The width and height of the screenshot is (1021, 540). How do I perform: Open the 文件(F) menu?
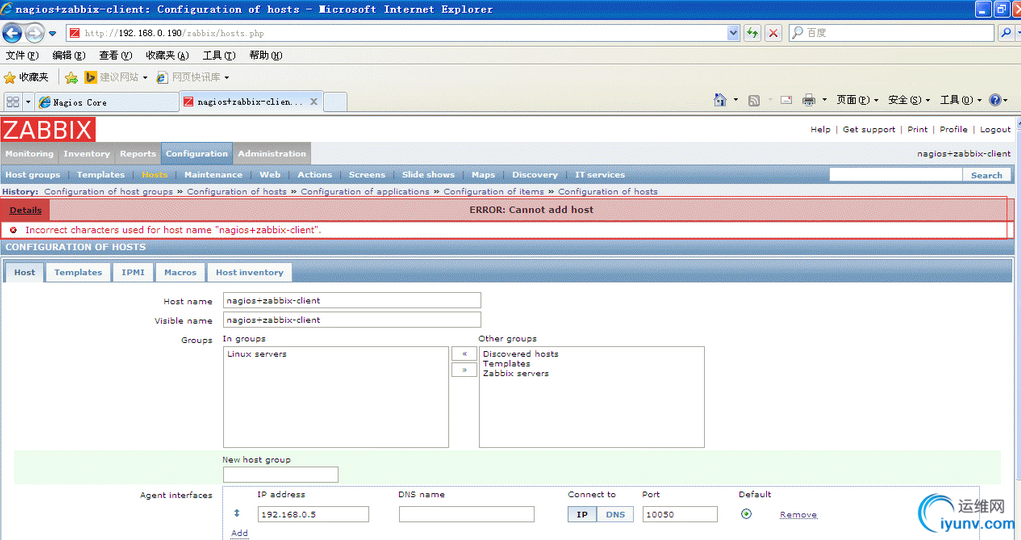[22, 55]
